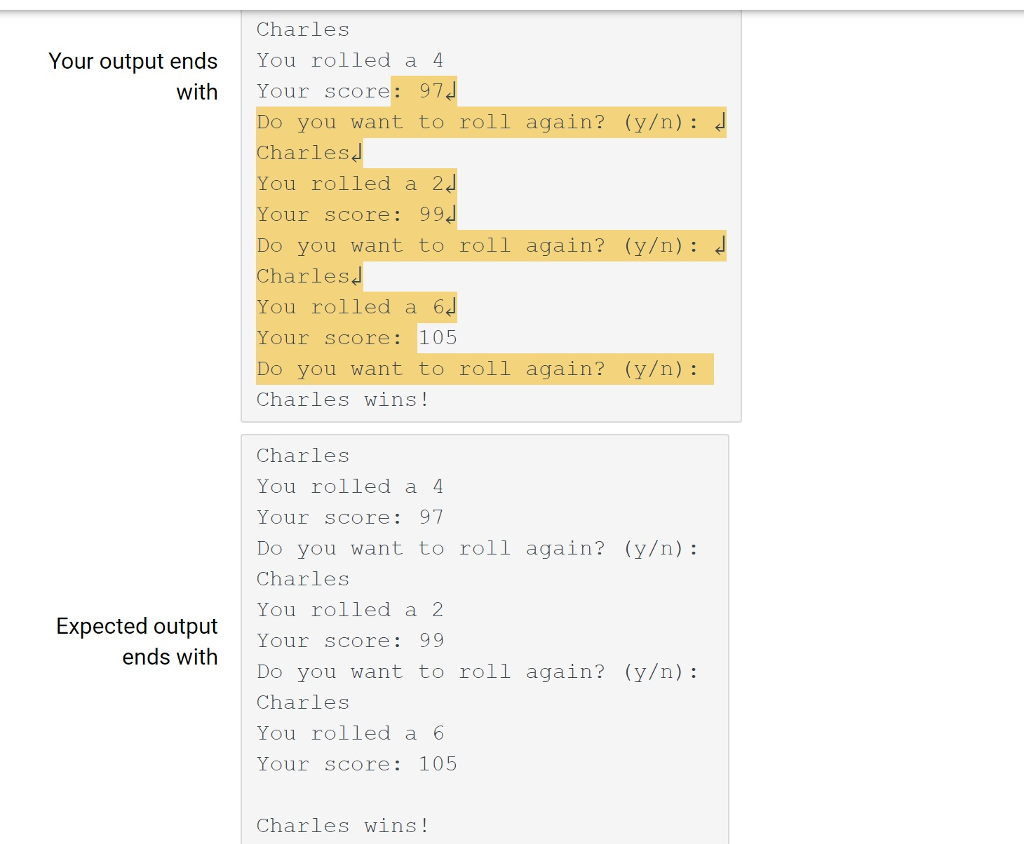The width and height of the screenshot is (1024, 844).
Task: Click "Your score: 97" in expected output
Action: coord(349,518)
